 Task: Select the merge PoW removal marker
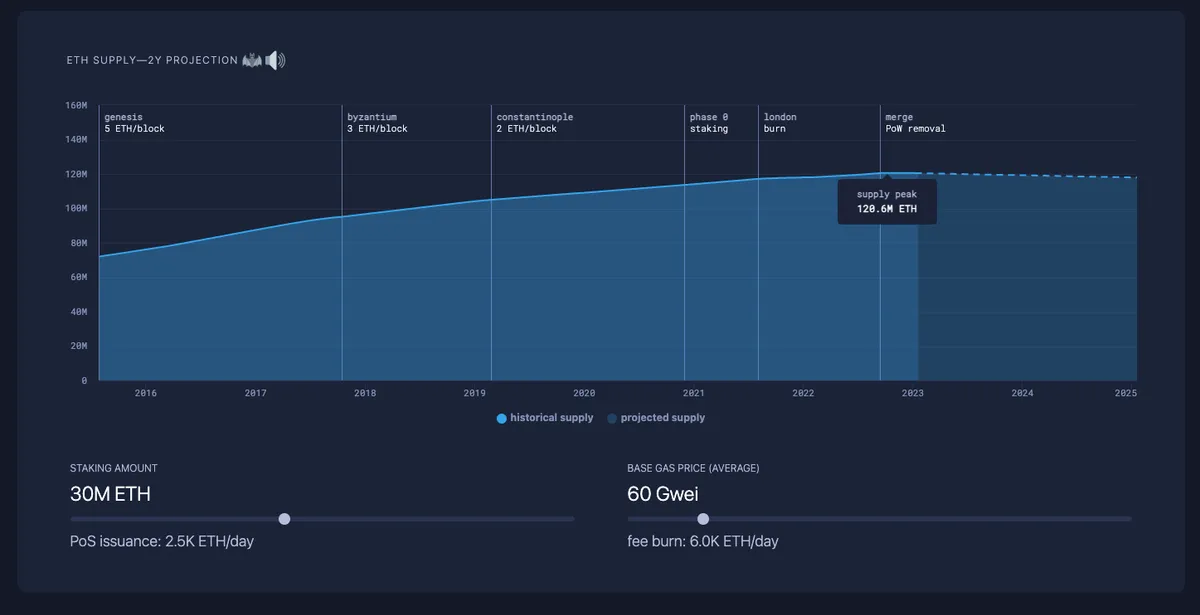tap(915, 123)
